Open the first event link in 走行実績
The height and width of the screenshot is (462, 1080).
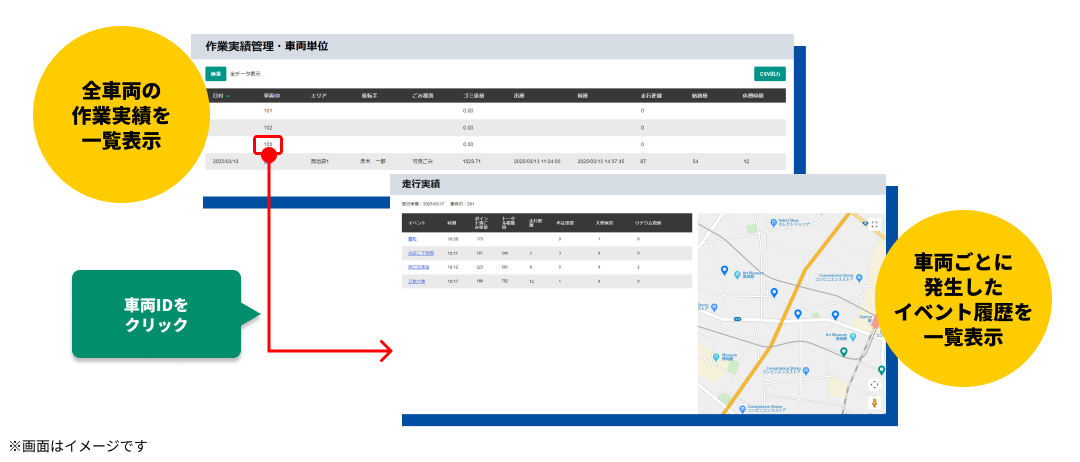coord(412,240)
